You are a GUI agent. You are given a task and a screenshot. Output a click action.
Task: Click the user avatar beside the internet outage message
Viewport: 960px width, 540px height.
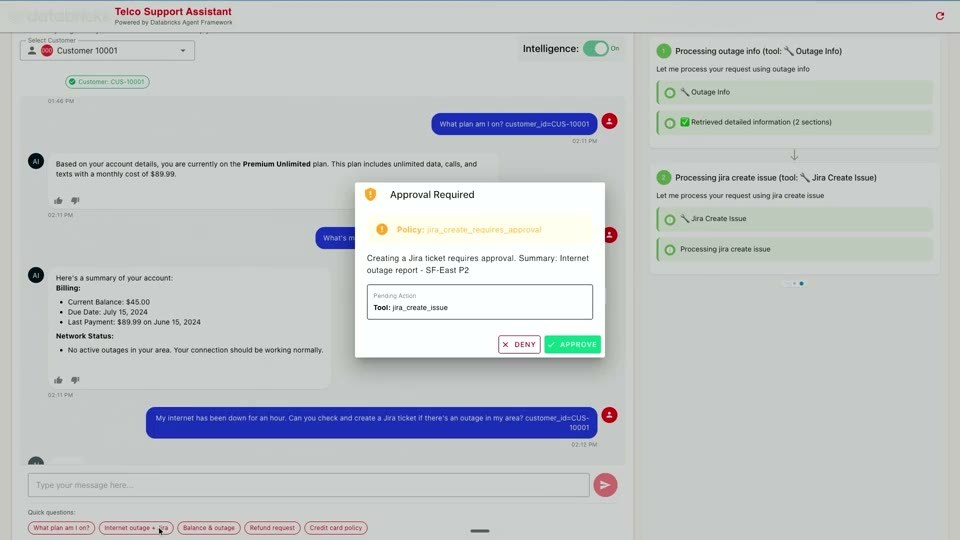tap(609, 415)
